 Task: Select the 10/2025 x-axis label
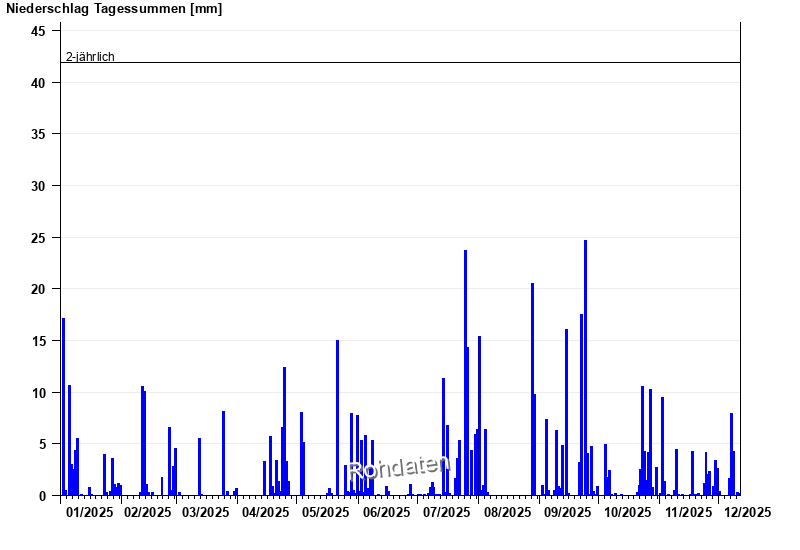click(626, 512)
